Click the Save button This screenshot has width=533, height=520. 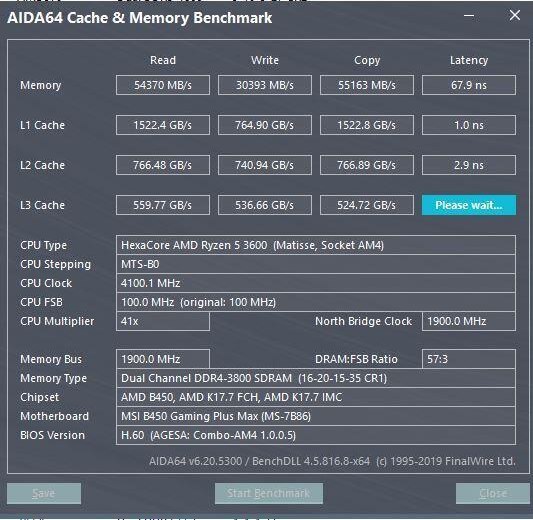[x=44, y=493]
